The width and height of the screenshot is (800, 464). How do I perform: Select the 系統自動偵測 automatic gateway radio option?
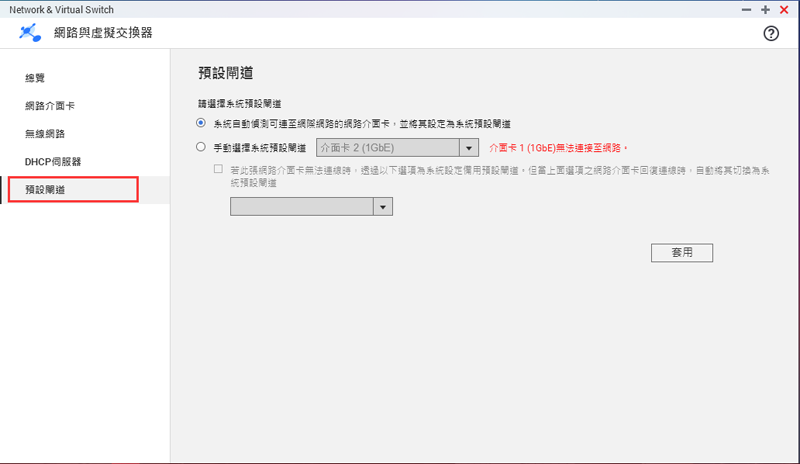(201, 123)
